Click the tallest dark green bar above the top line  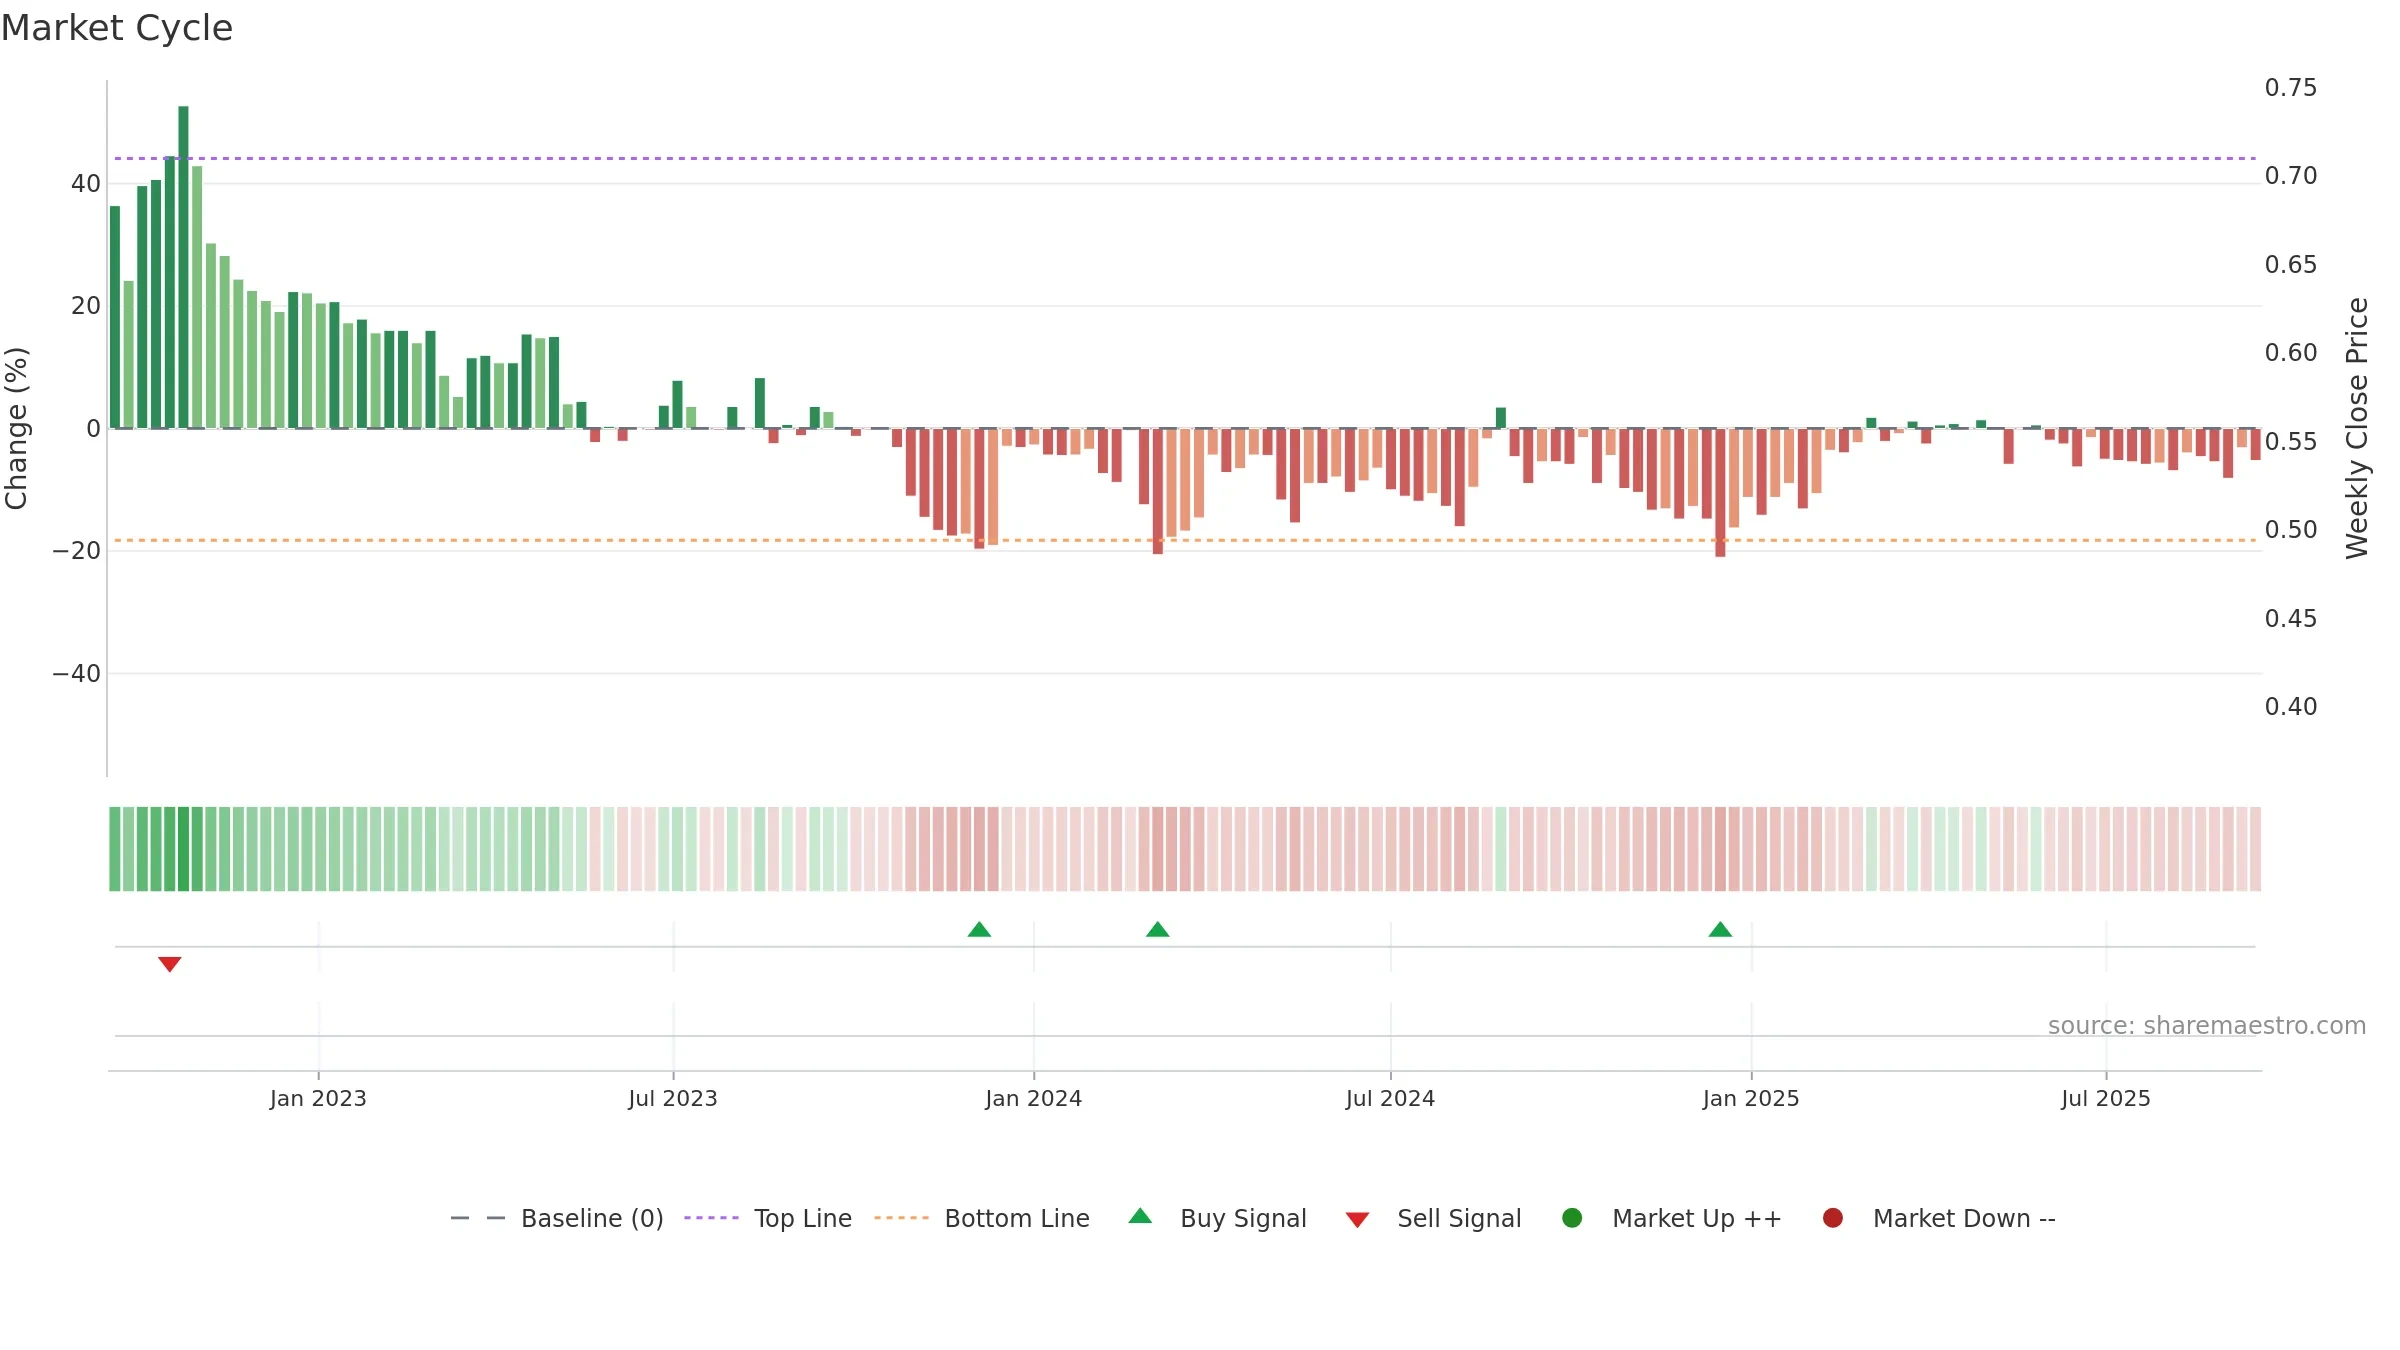pyautogui.click(x=184, y=267)
